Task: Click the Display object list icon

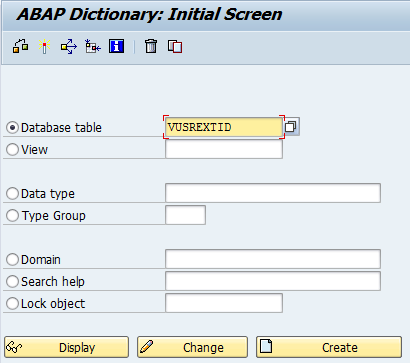Action: click(93, 46)
